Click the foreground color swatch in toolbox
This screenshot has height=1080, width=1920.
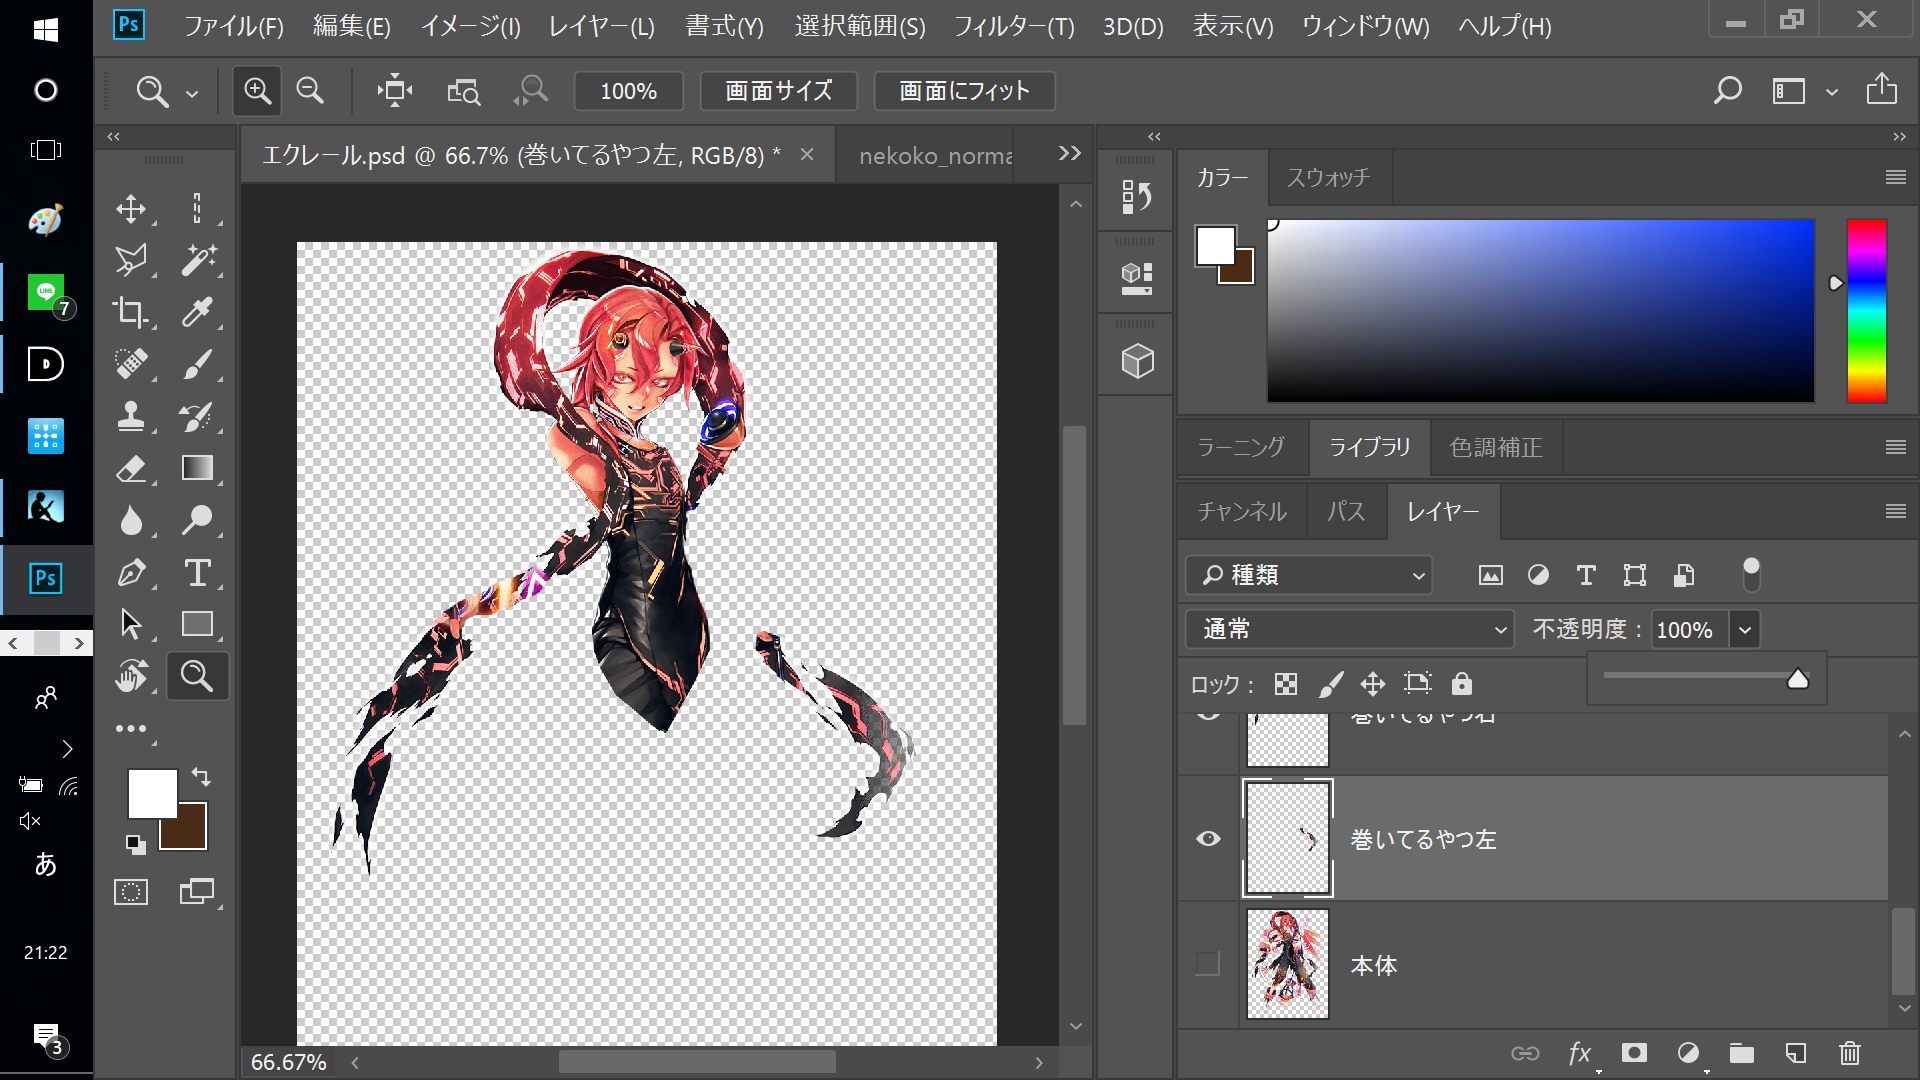tap(152, 793)
